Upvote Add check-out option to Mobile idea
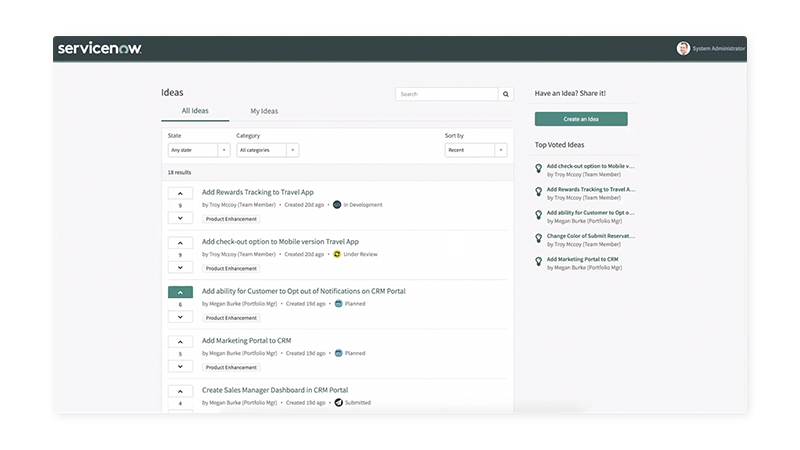 click(180, 242)
